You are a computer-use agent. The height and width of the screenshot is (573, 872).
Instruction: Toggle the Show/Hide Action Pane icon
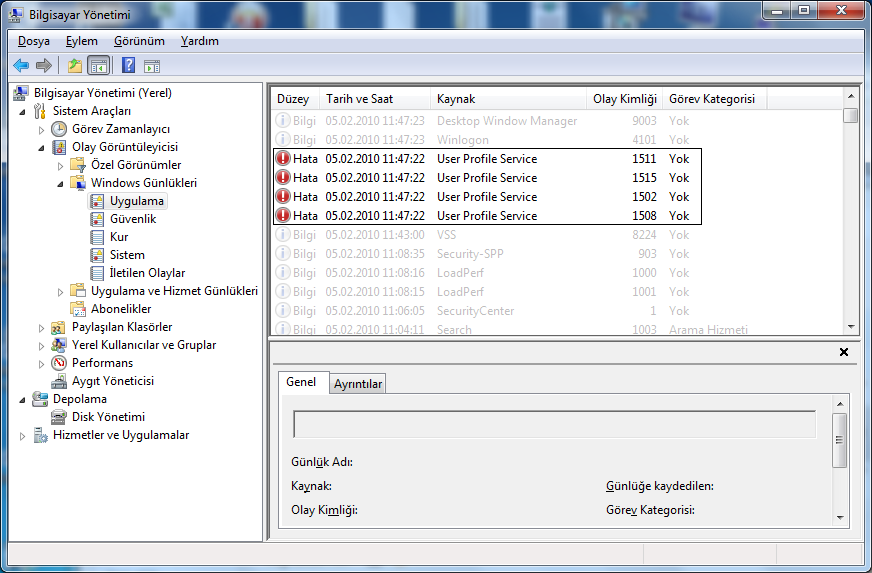click(152, 66)
